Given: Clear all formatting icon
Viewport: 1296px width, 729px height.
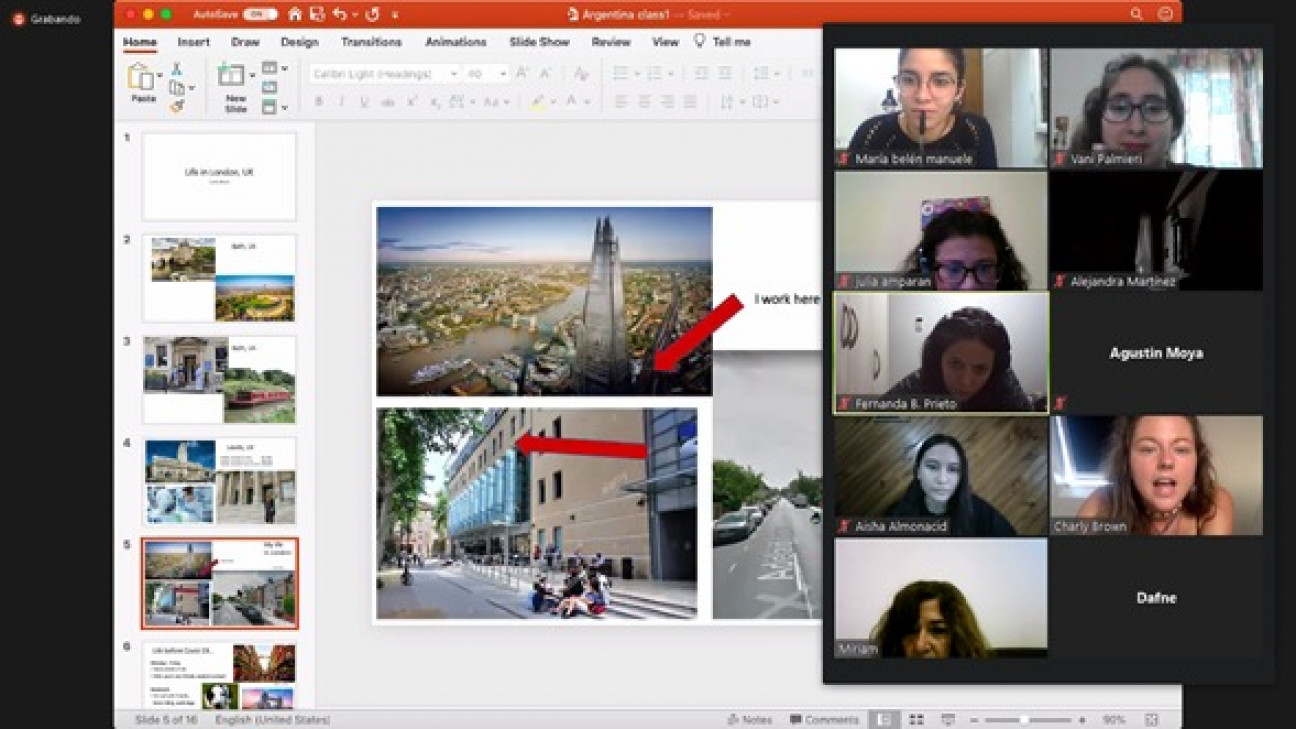Looking at the screenshot, I should pos(581,74).
